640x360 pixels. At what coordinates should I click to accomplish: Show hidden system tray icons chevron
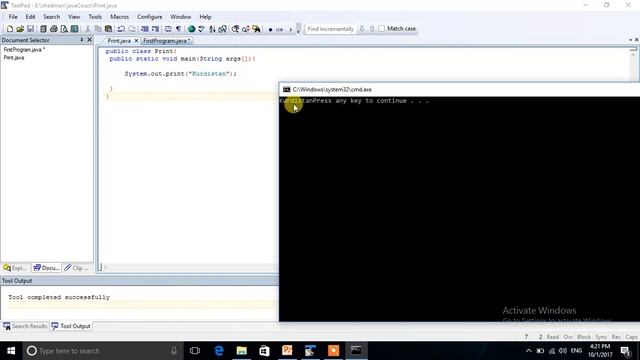click(529, 351)
